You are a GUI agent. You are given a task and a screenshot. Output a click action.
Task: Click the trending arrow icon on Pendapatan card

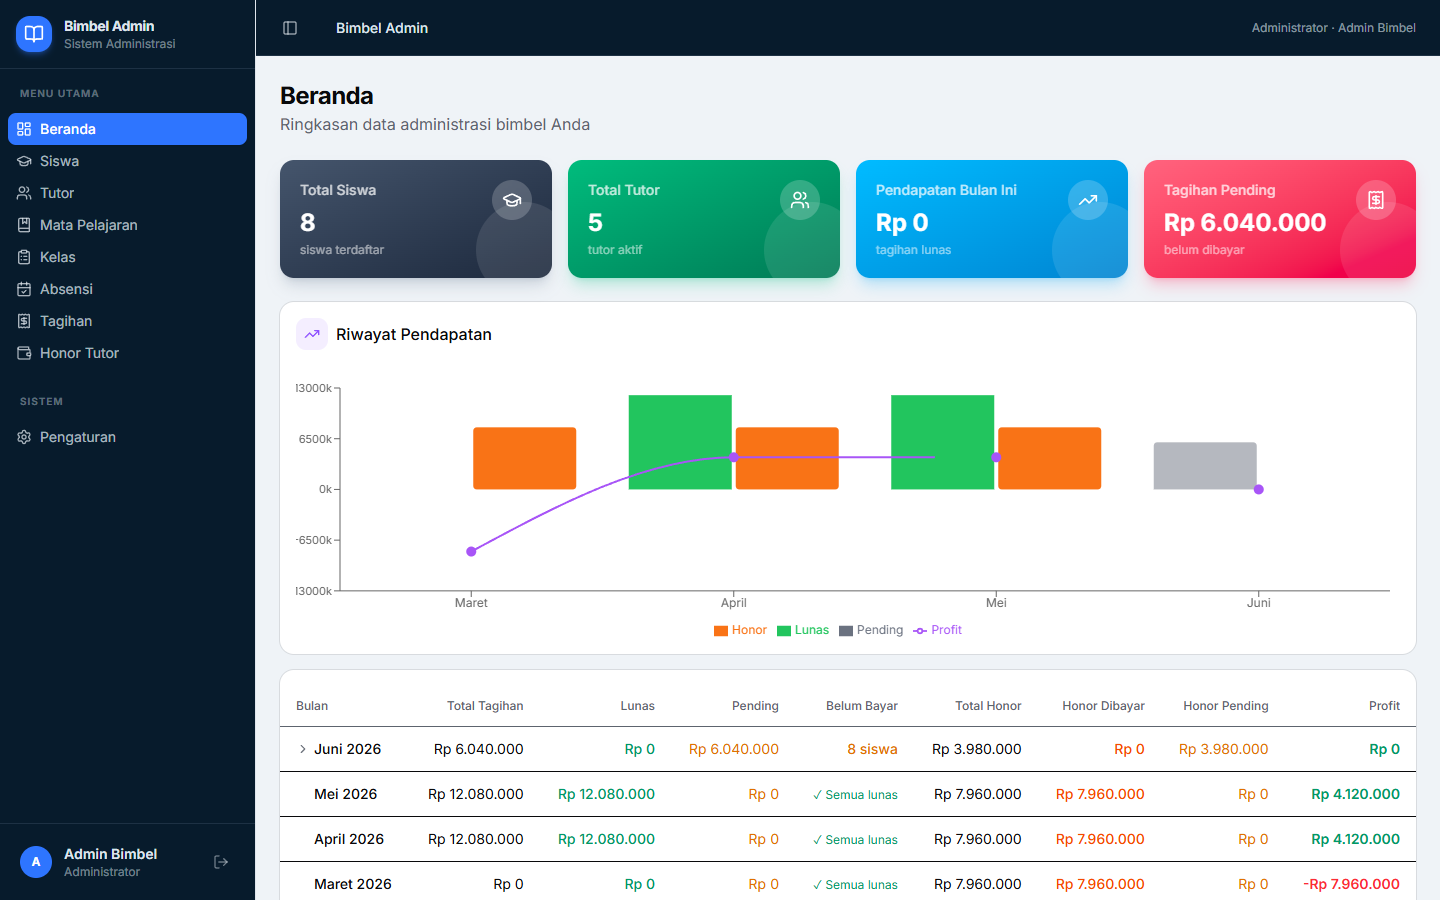1088,200
